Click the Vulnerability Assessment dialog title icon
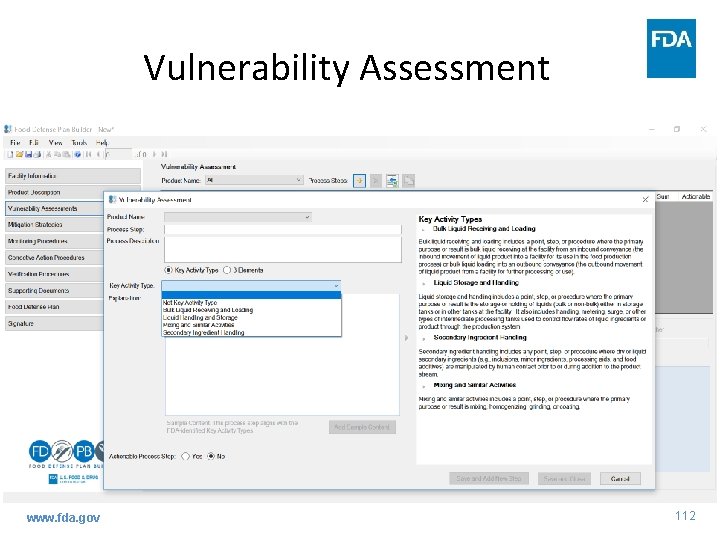The height and width of the screenshot is (540, 720). tap(112, 199)
